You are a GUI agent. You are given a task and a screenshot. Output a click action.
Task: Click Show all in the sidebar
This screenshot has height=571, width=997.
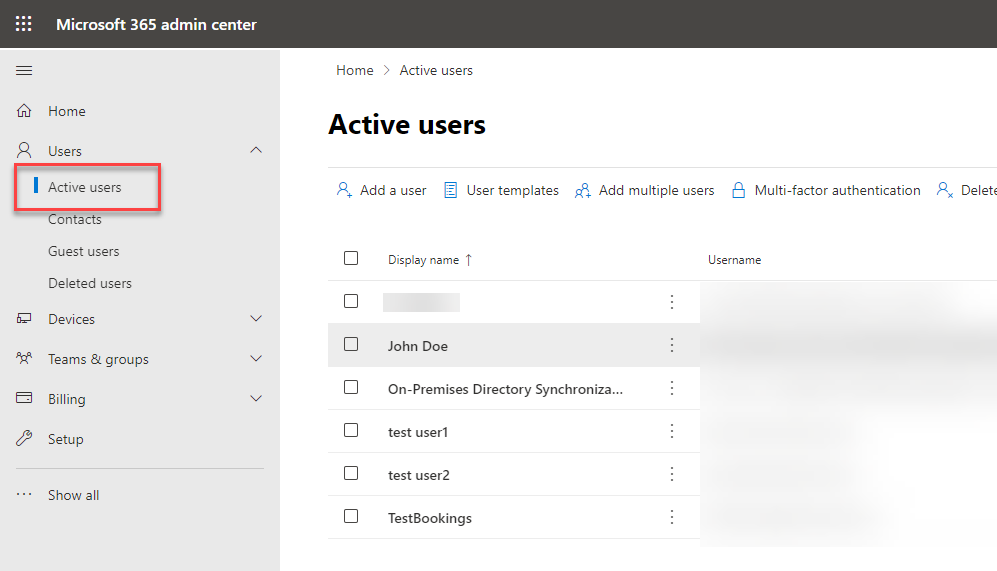click(74, 495)
